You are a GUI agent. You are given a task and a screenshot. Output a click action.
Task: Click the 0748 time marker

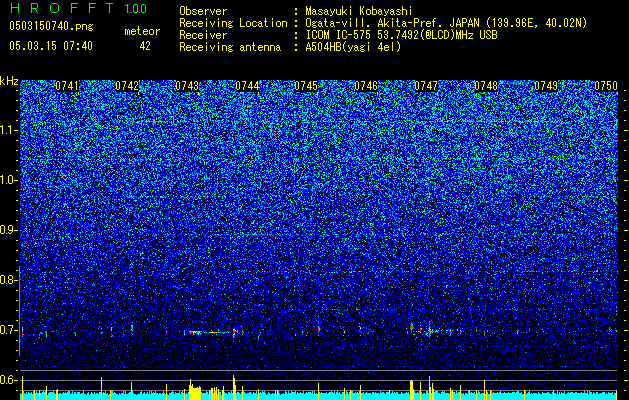pos(486,86)
